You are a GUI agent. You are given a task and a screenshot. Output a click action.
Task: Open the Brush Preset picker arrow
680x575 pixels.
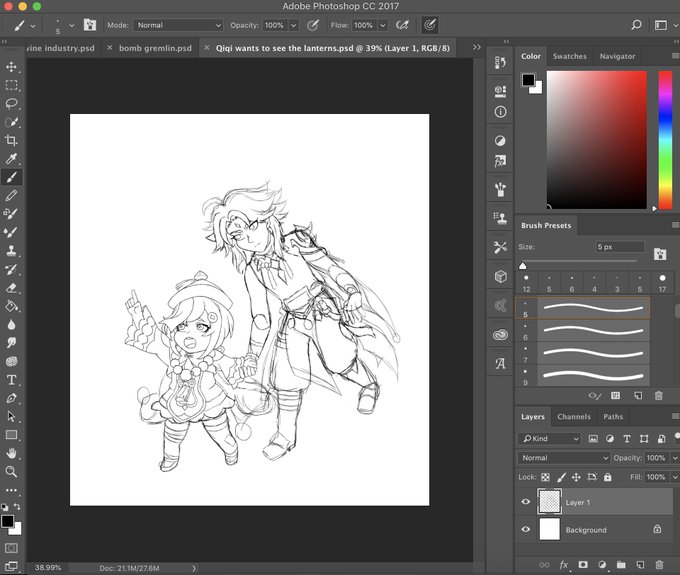coord(72,25)
